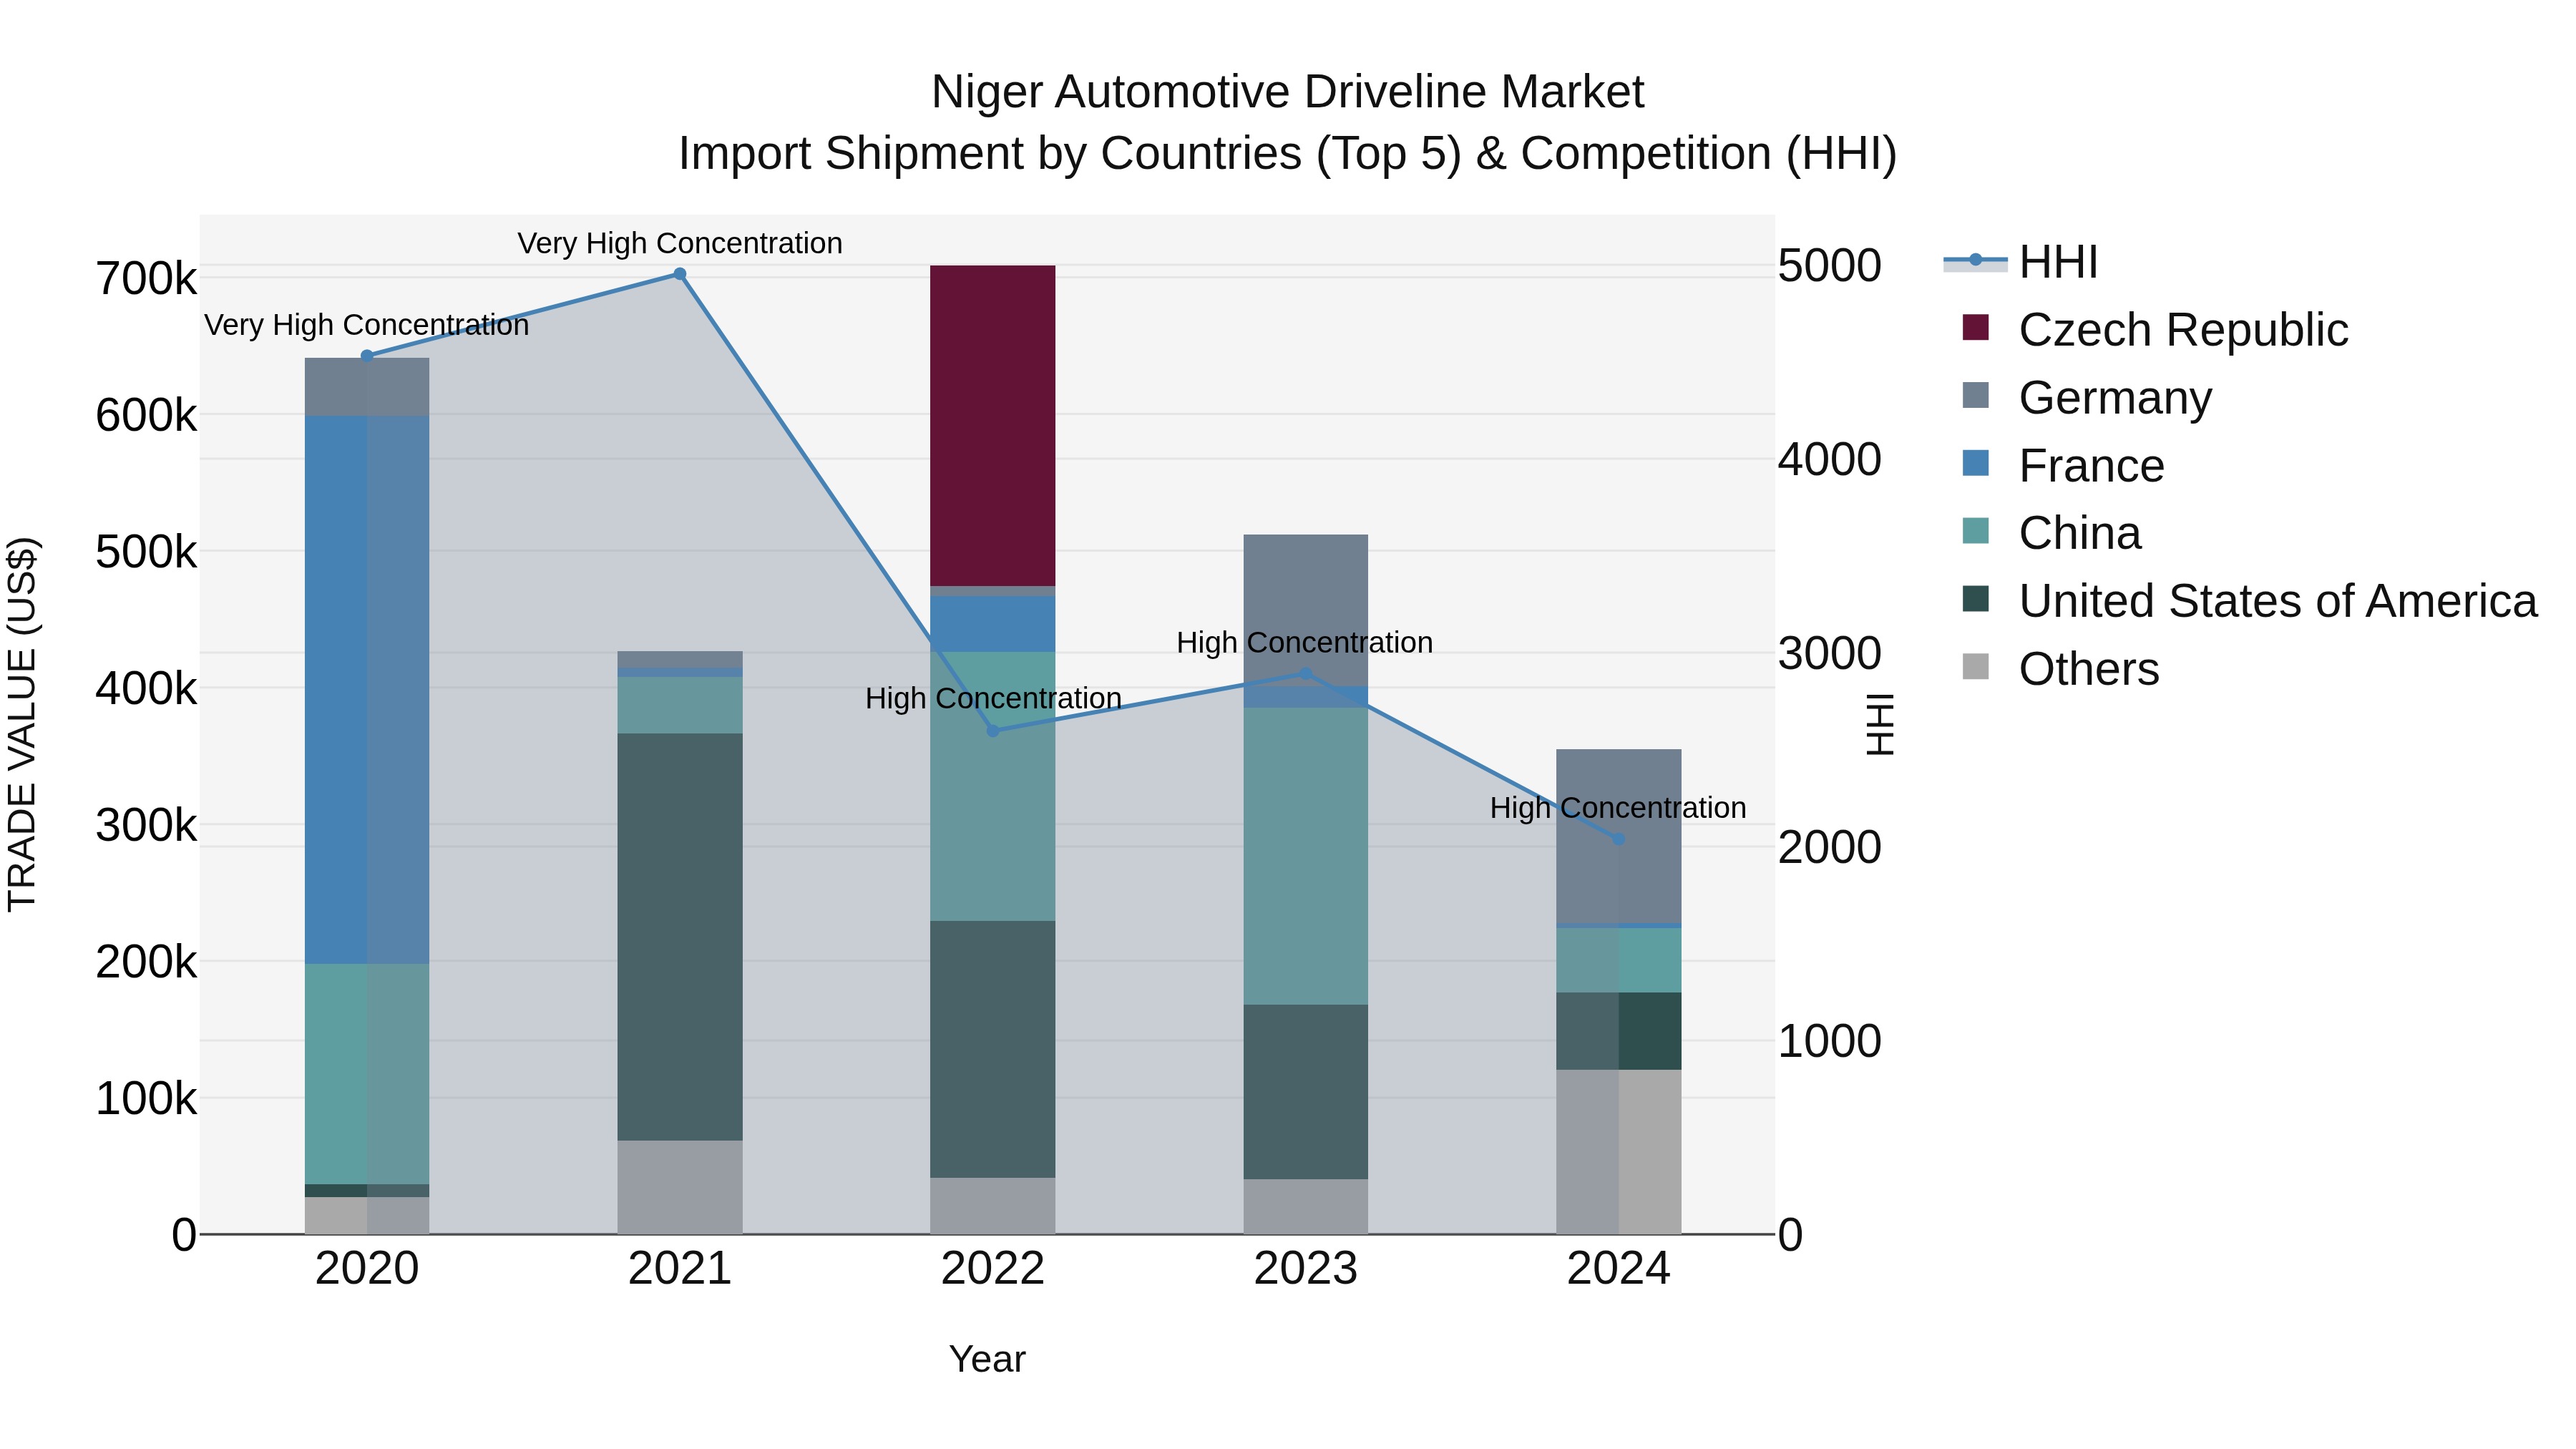Click the 'High Concentration' label near 2022
2576x1449 pixels.
tap(993, 698)
